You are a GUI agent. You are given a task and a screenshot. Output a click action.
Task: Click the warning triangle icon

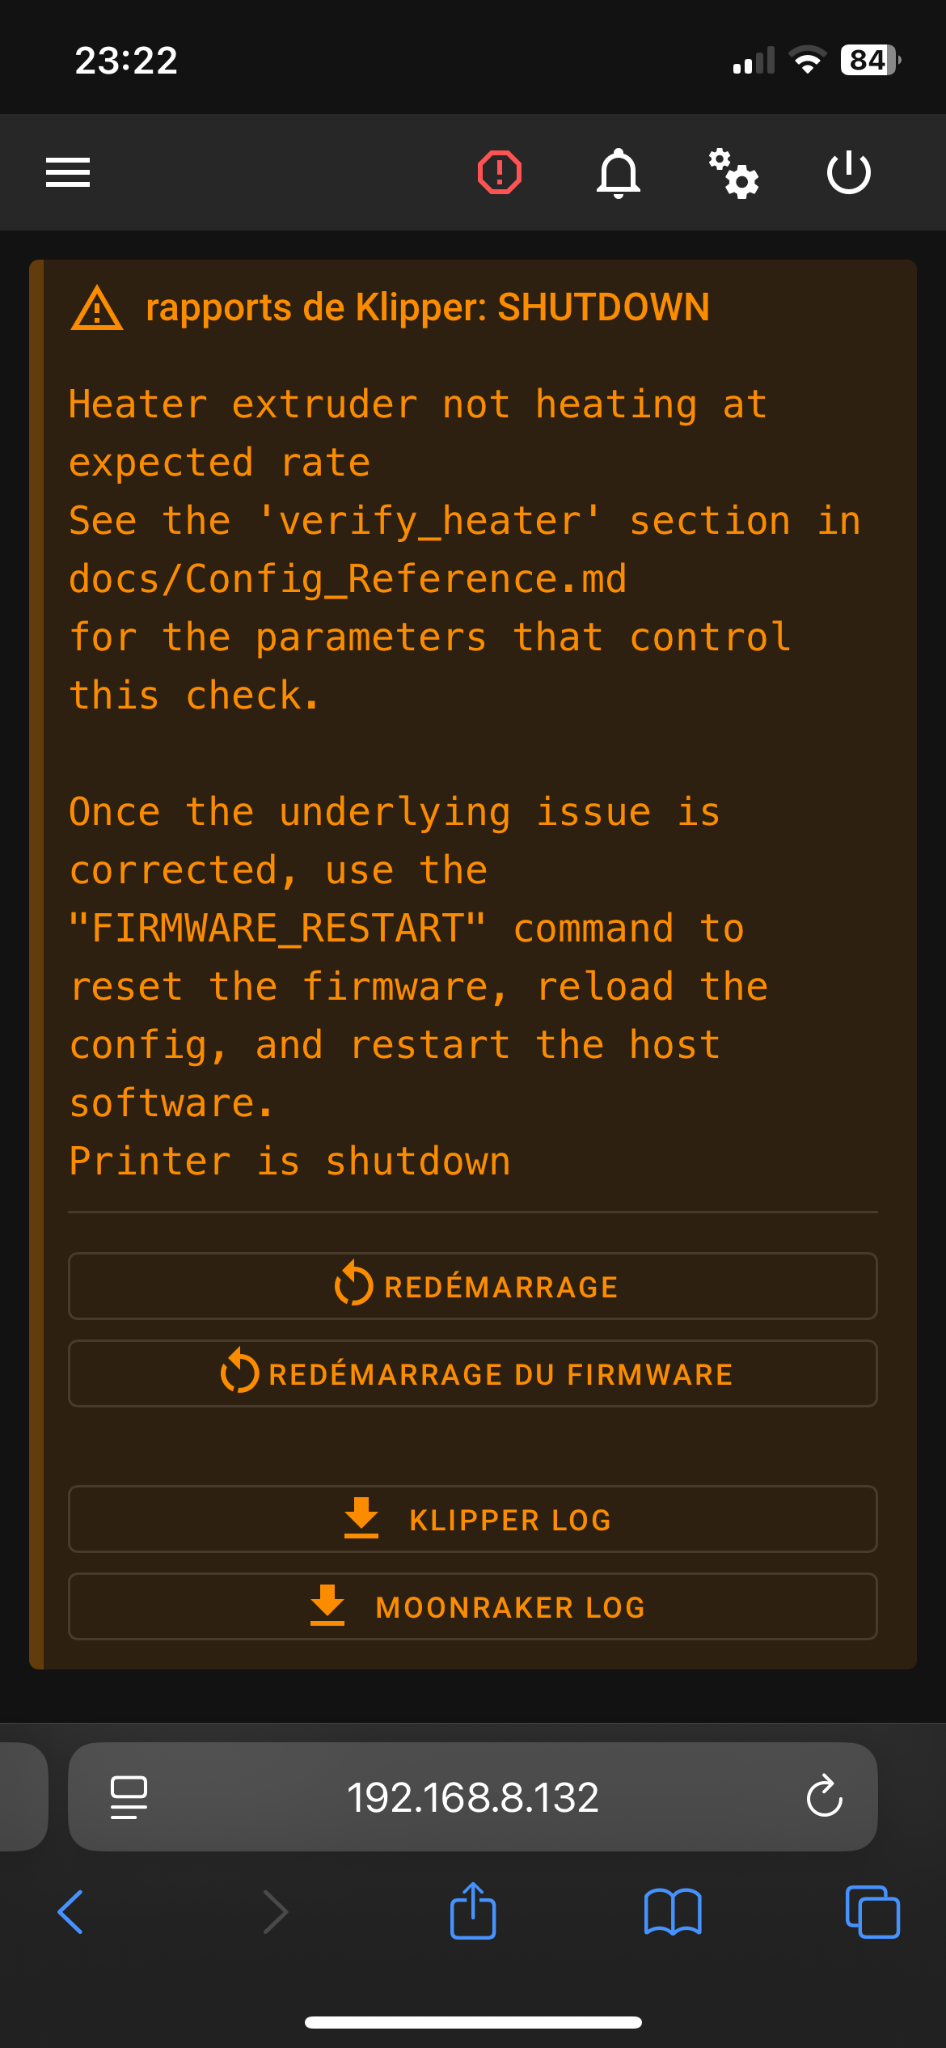click(97, 308)
